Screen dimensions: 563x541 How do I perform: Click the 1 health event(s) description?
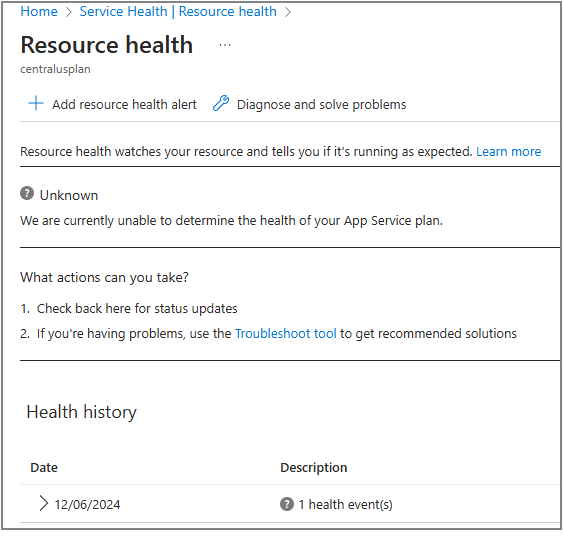[x=345, y=504]
